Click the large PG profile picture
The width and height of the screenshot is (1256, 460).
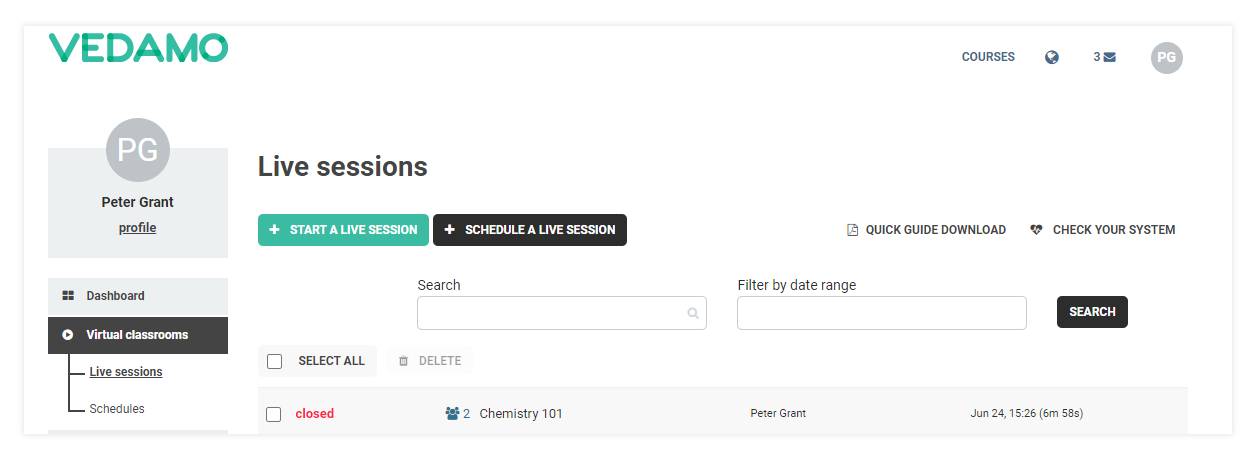tap(138, 150)
